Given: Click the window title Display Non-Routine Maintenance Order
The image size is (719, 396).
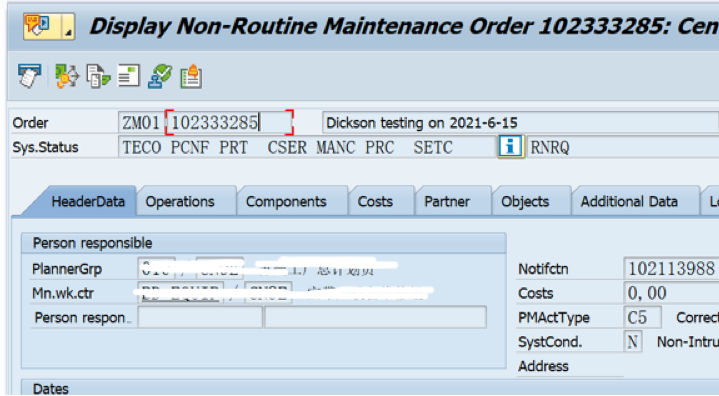Looking at the screenshot, I should tap(404, 26).
